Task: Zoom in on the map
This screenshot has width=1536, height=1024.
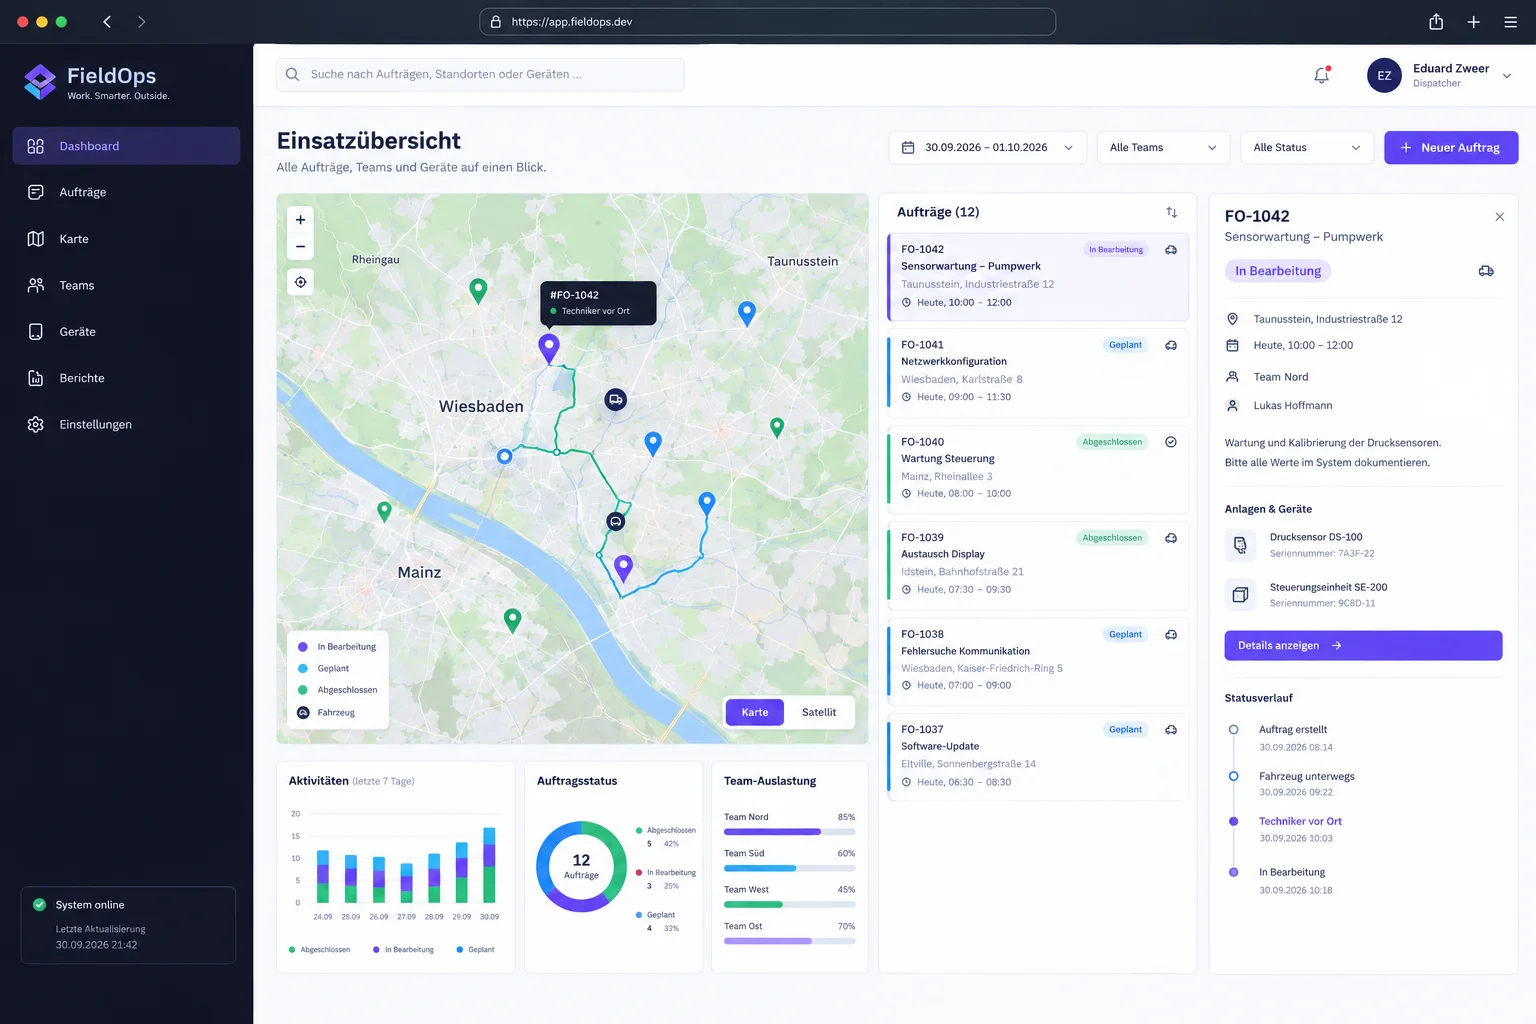Action: click(x=300, y=220)
